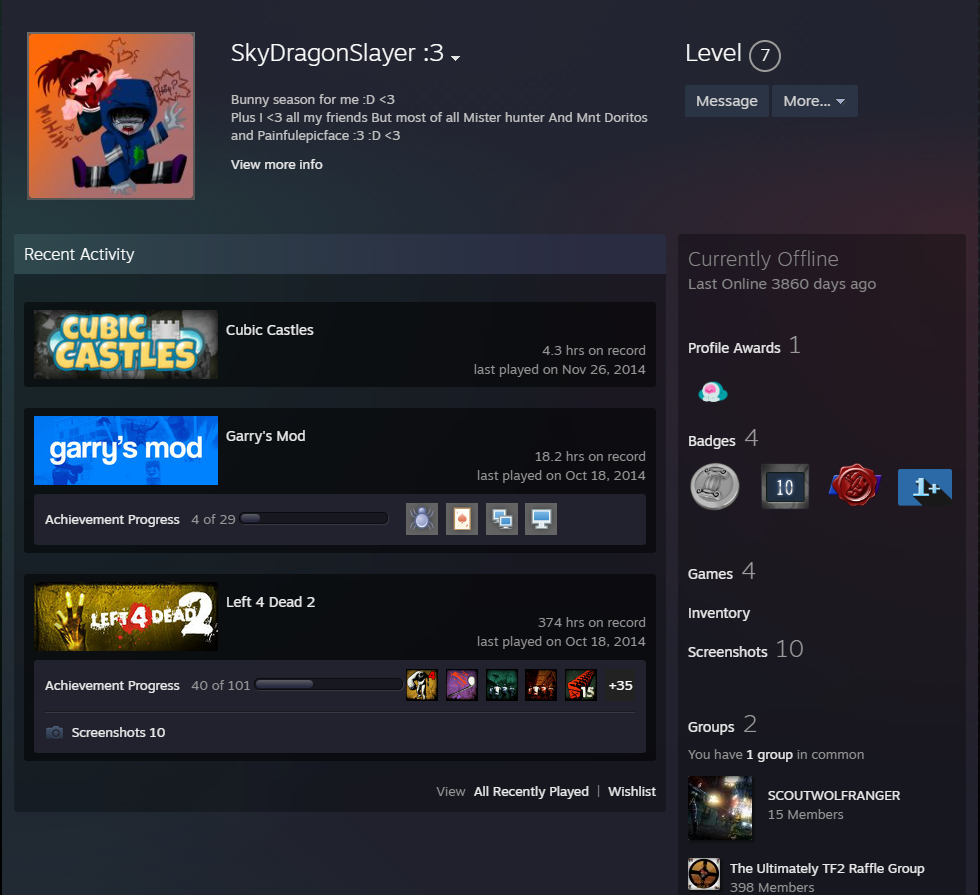Click the 1 group in common link

[769, 754]
